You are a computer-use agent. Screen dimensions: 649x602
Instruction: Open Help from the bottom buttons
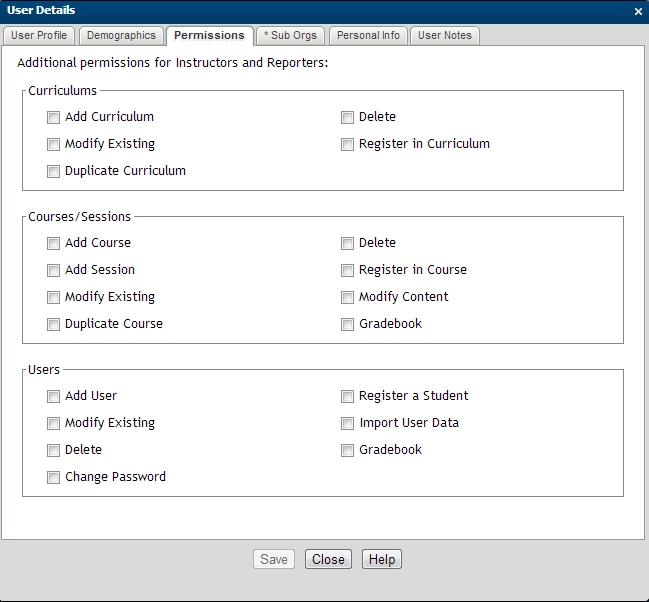[381, 560]
